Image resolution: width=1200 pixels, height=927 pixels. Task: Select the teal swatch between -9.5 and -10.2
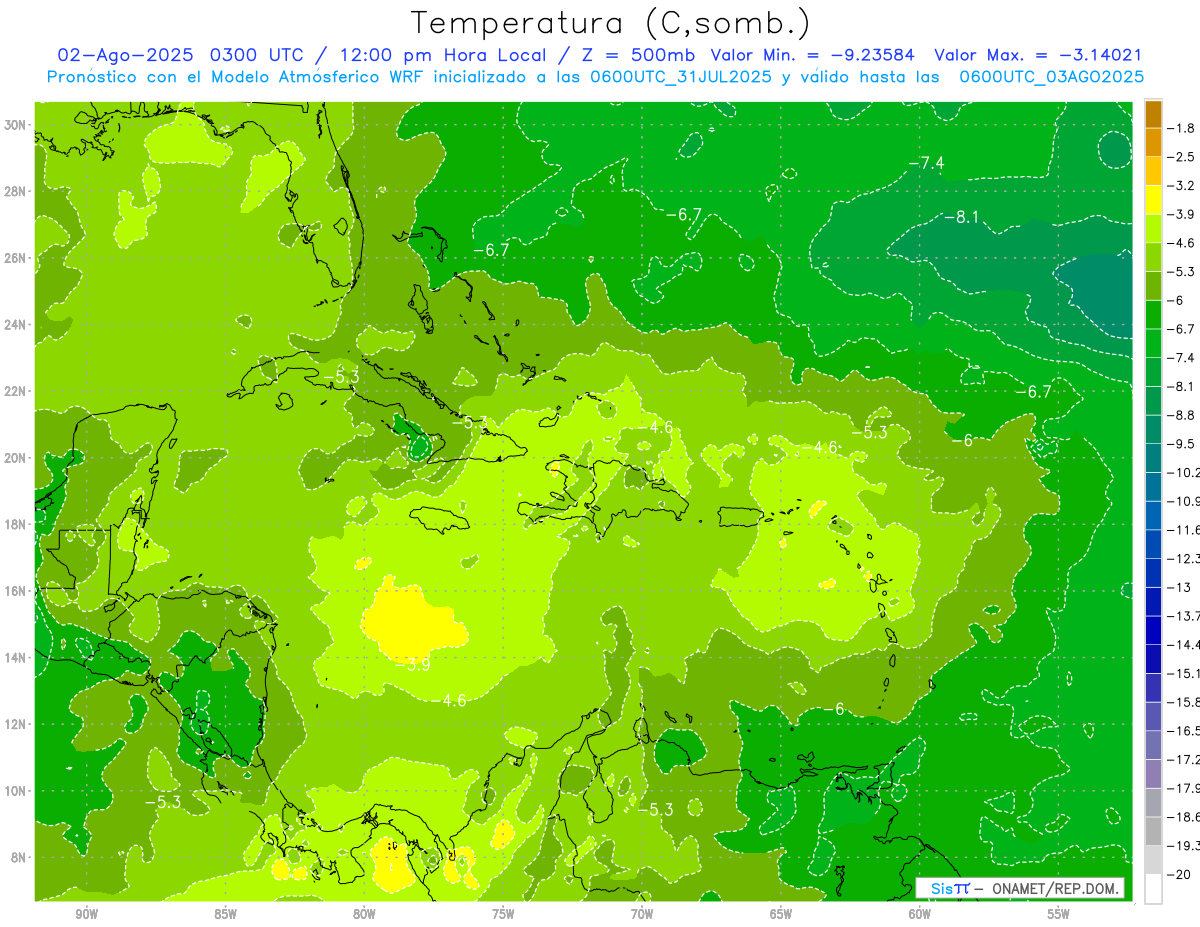(x=1153, y=458)
